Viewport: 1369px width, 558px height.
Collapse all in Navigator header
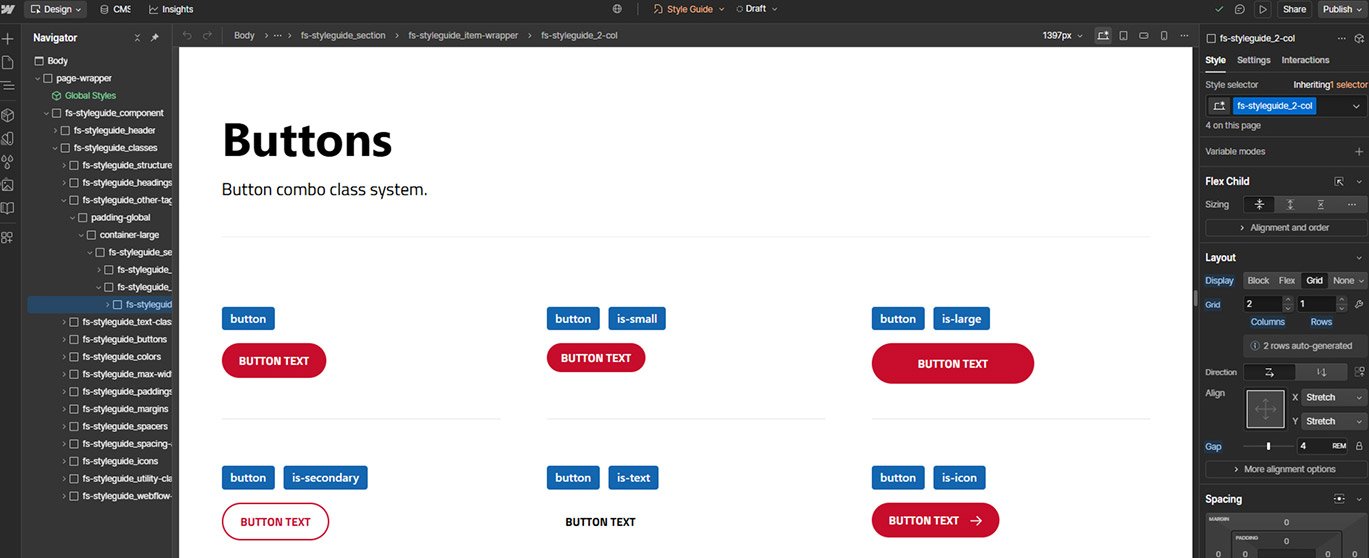pos(138,38)
